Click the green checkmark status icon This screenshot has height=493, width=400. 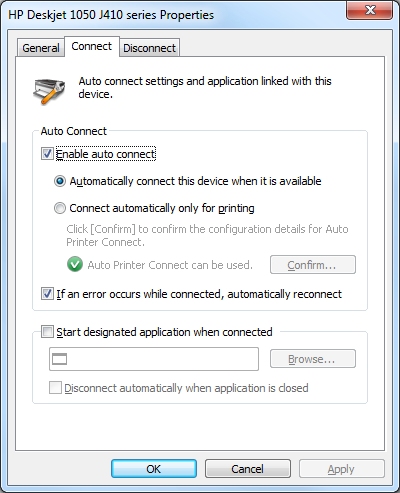tap(75, 264)
